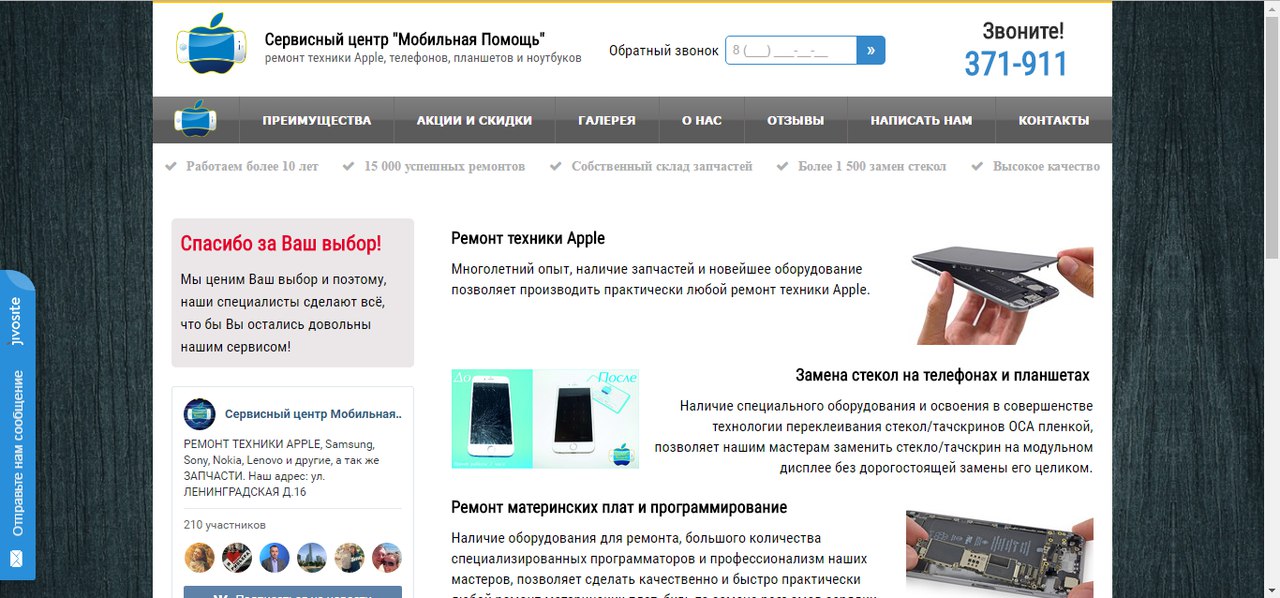This screenshot has height=598, width=1280.
Task: Open the ОТЗЫВЫ menu item
Action: coord(796,120)
